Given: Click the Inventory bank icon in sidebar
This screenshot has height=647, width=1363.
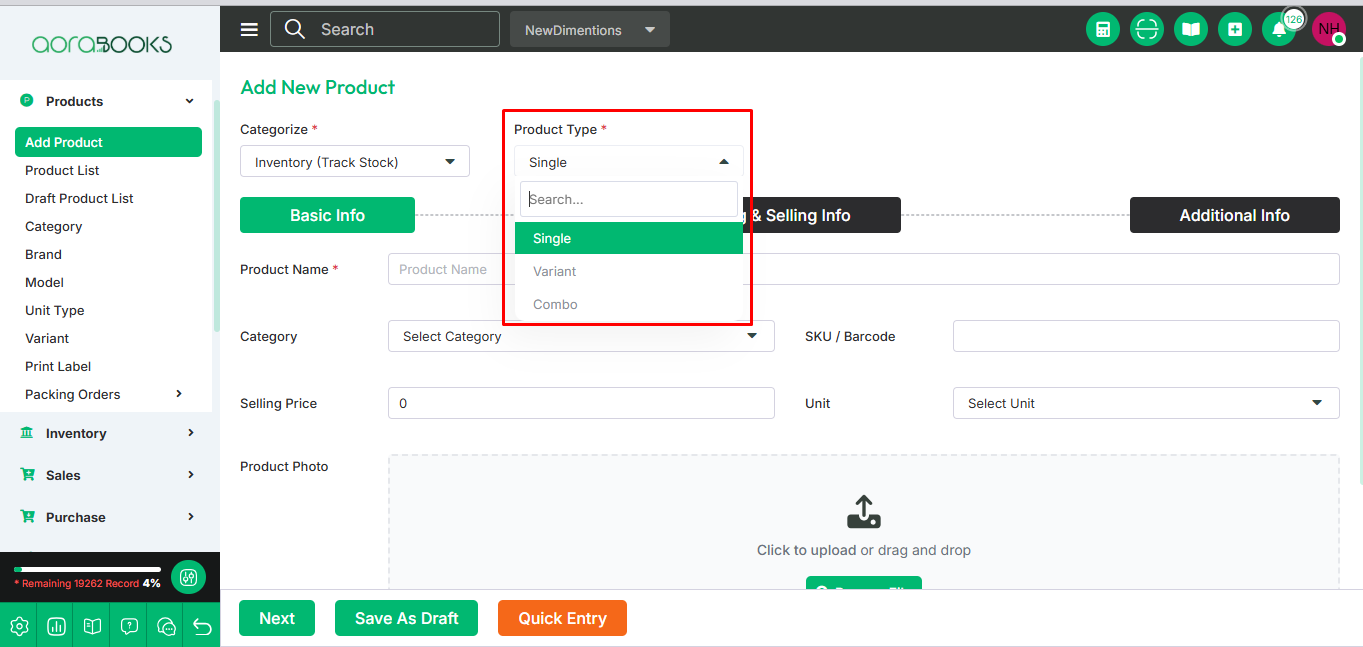Looking at the screenshot, I should 27,433.
